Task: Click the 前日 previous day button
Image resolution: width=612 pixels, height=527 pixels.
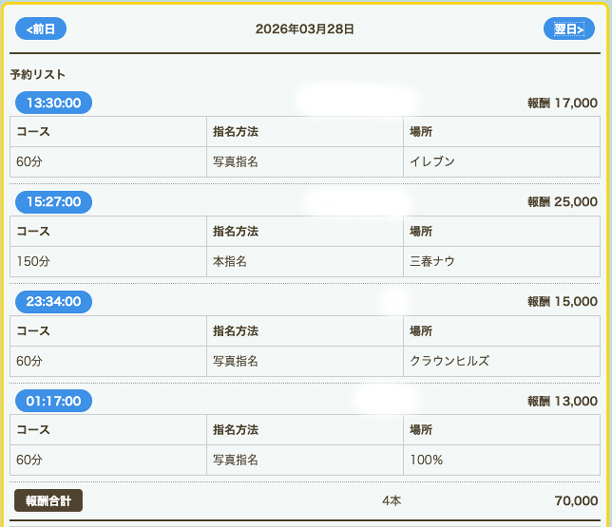Action: 40,29
